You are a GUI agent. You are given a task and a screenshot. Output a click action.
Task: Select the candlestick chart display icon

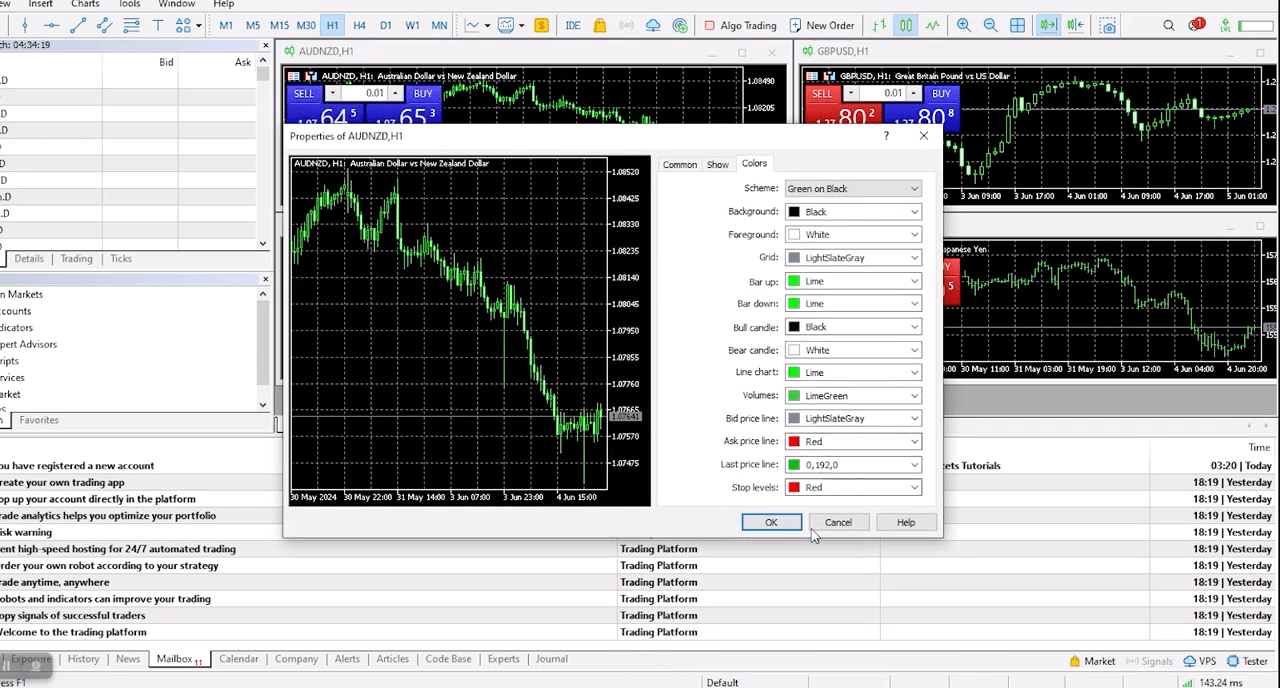905,25
